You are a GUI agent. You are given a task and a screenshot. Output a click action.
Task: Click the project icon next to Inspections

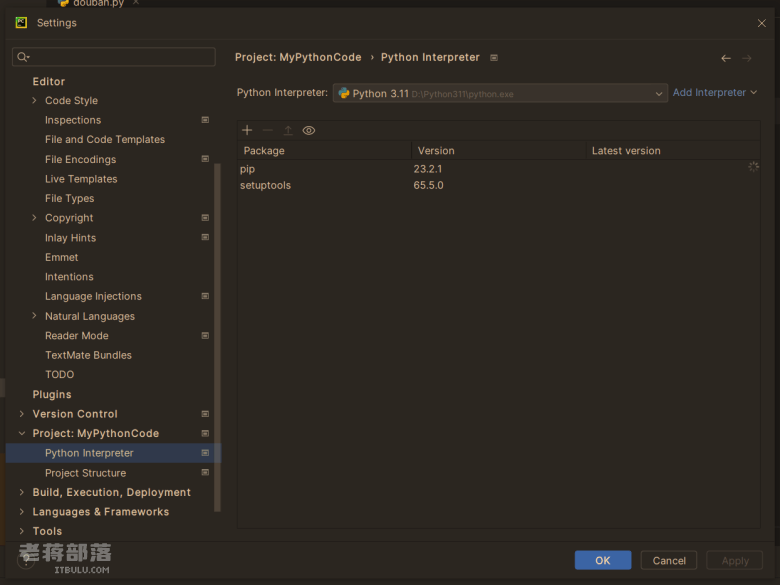click(x=205, y=120)
